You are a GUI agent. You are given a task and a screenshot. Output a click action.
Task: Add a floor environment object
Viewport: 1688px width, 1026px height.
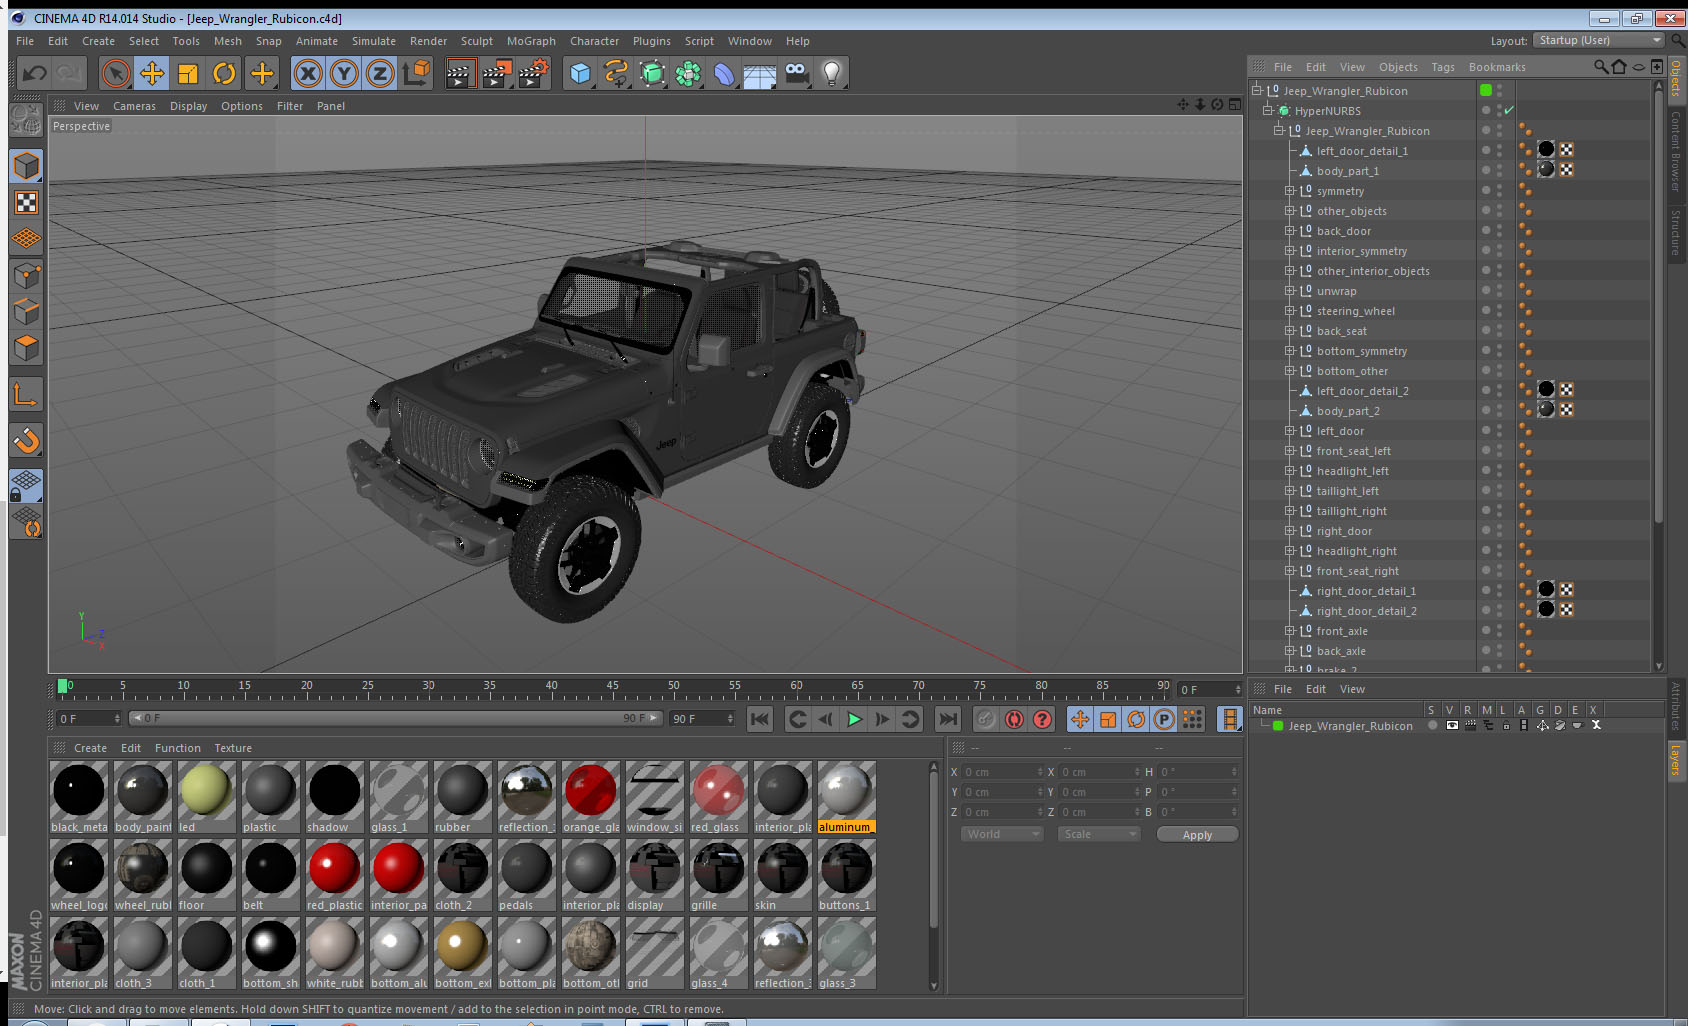(760, 73)
